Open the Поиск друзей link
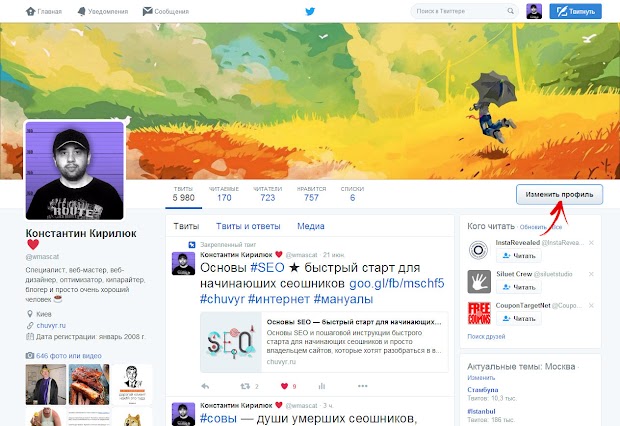620x426 pixels. coord(486,337)
